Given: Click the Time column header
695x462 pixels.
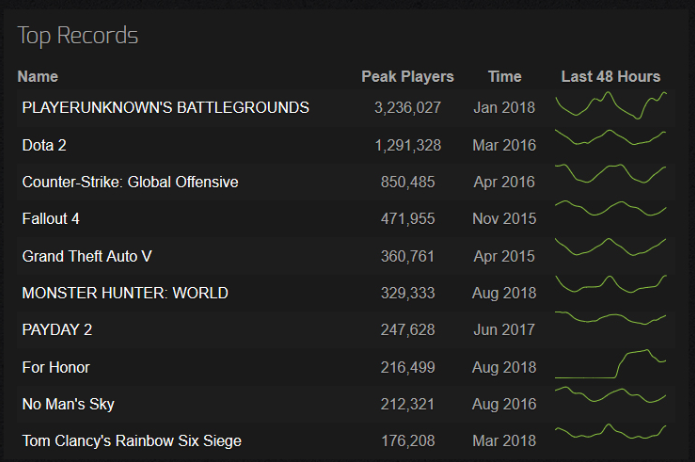Looking at the screenshot, I should 504,77.
